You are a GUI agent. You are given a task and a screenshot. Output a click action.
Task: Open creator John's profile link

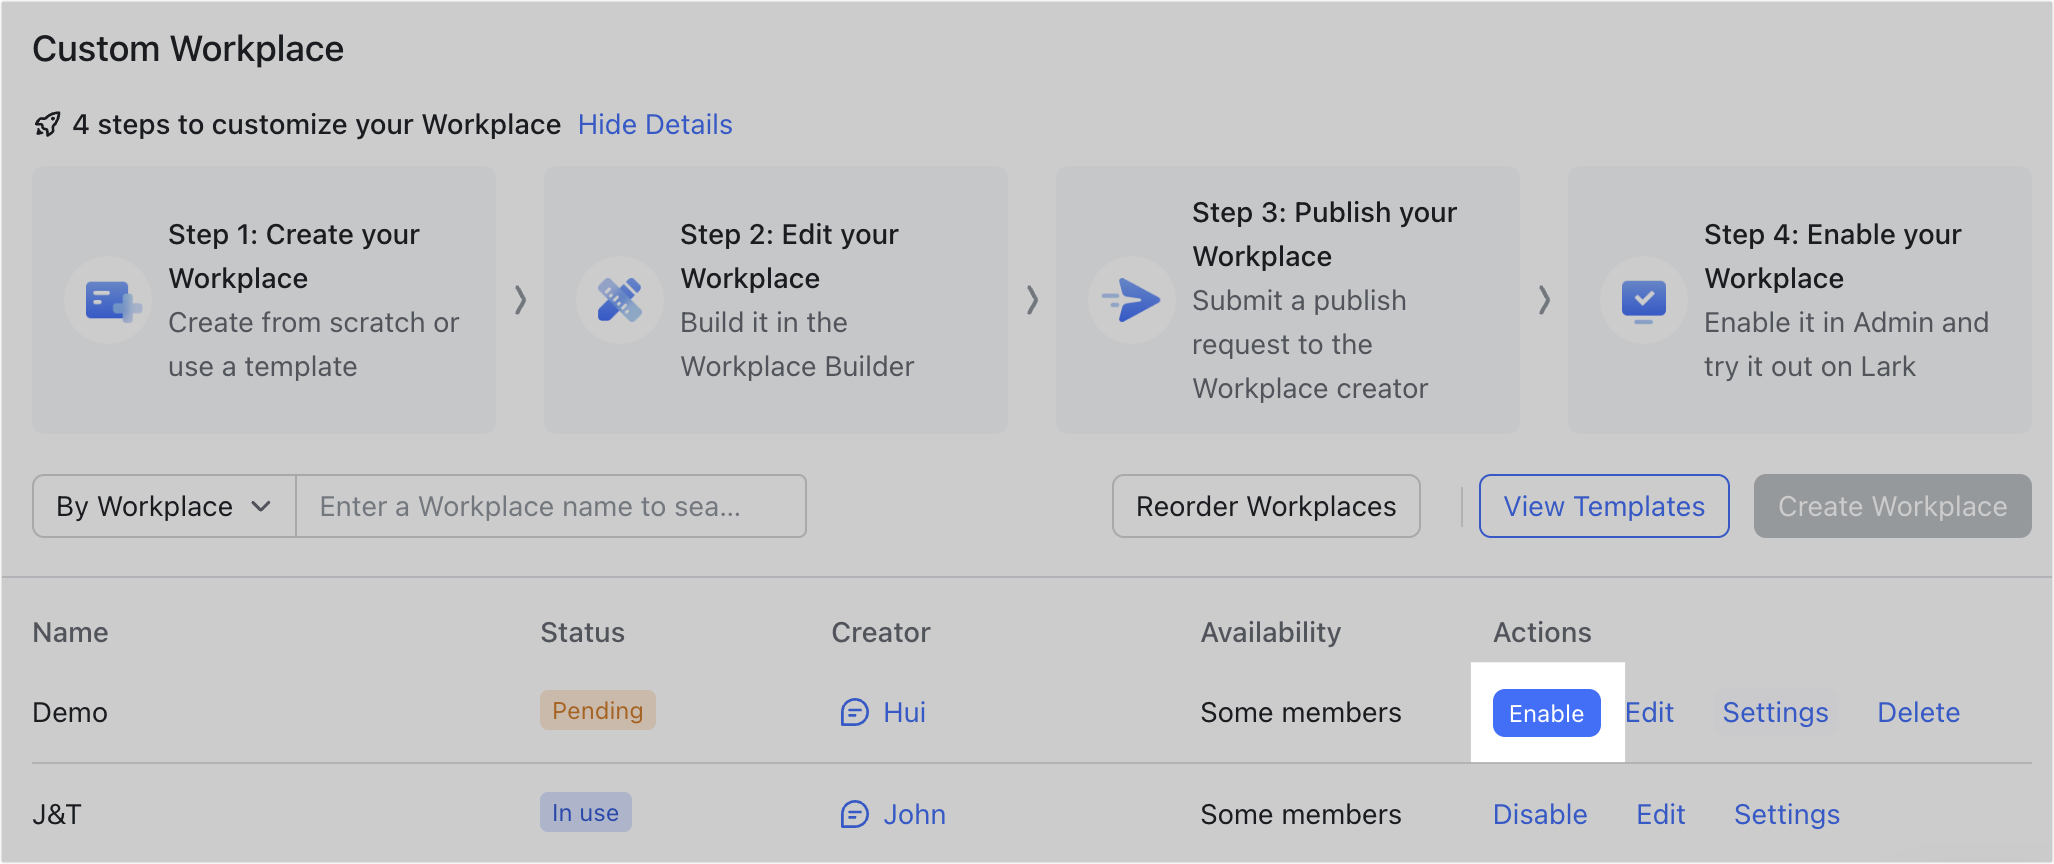914,814
